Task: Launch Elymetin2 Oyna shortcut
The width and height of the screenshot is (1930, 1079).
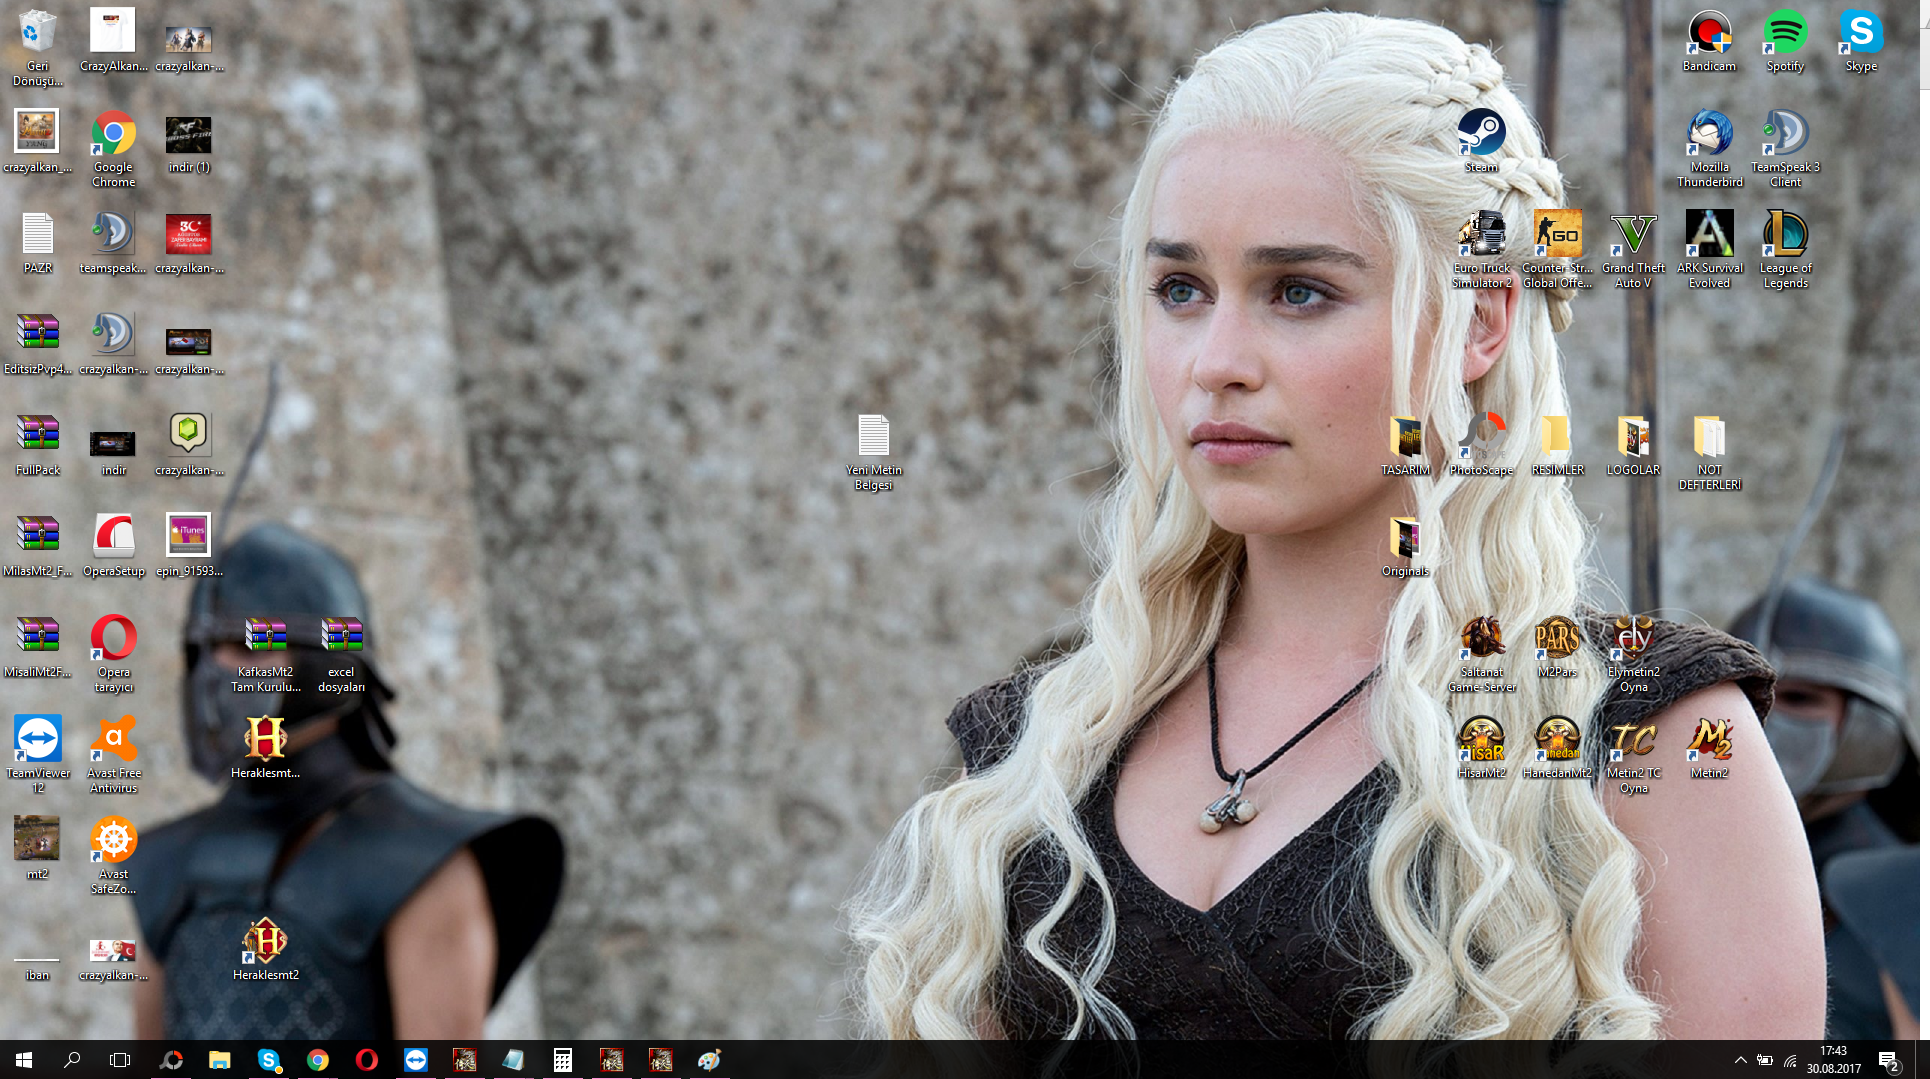Action: pyautogui.click(x=1633, y=654)
